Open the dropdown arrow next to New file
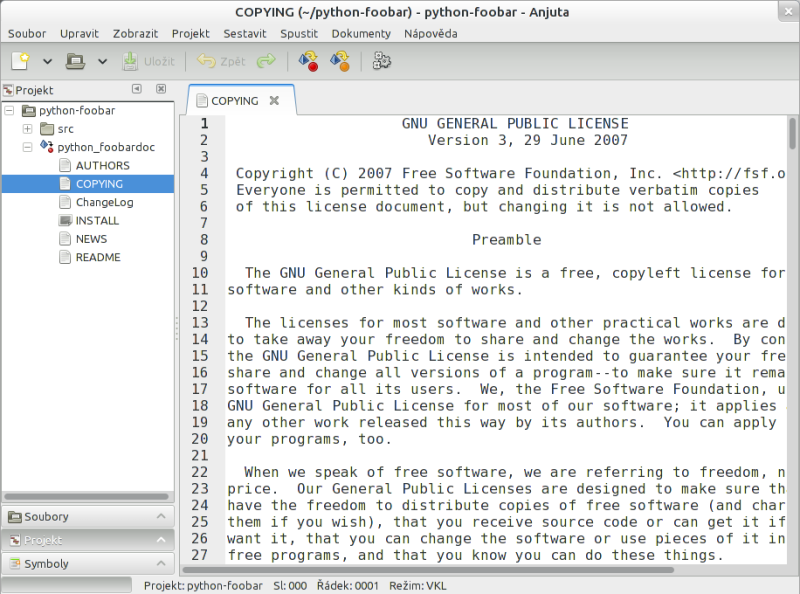Viewport: 800px width, 594px height. 47,62
